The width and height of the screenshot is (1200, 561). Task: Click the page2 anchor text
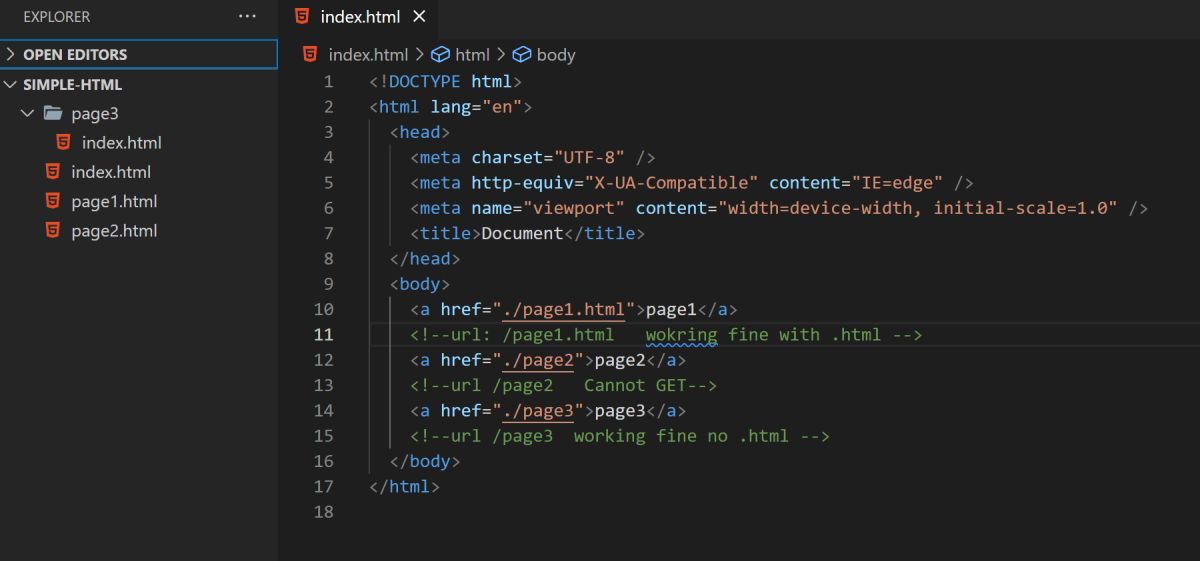point(620,360)
